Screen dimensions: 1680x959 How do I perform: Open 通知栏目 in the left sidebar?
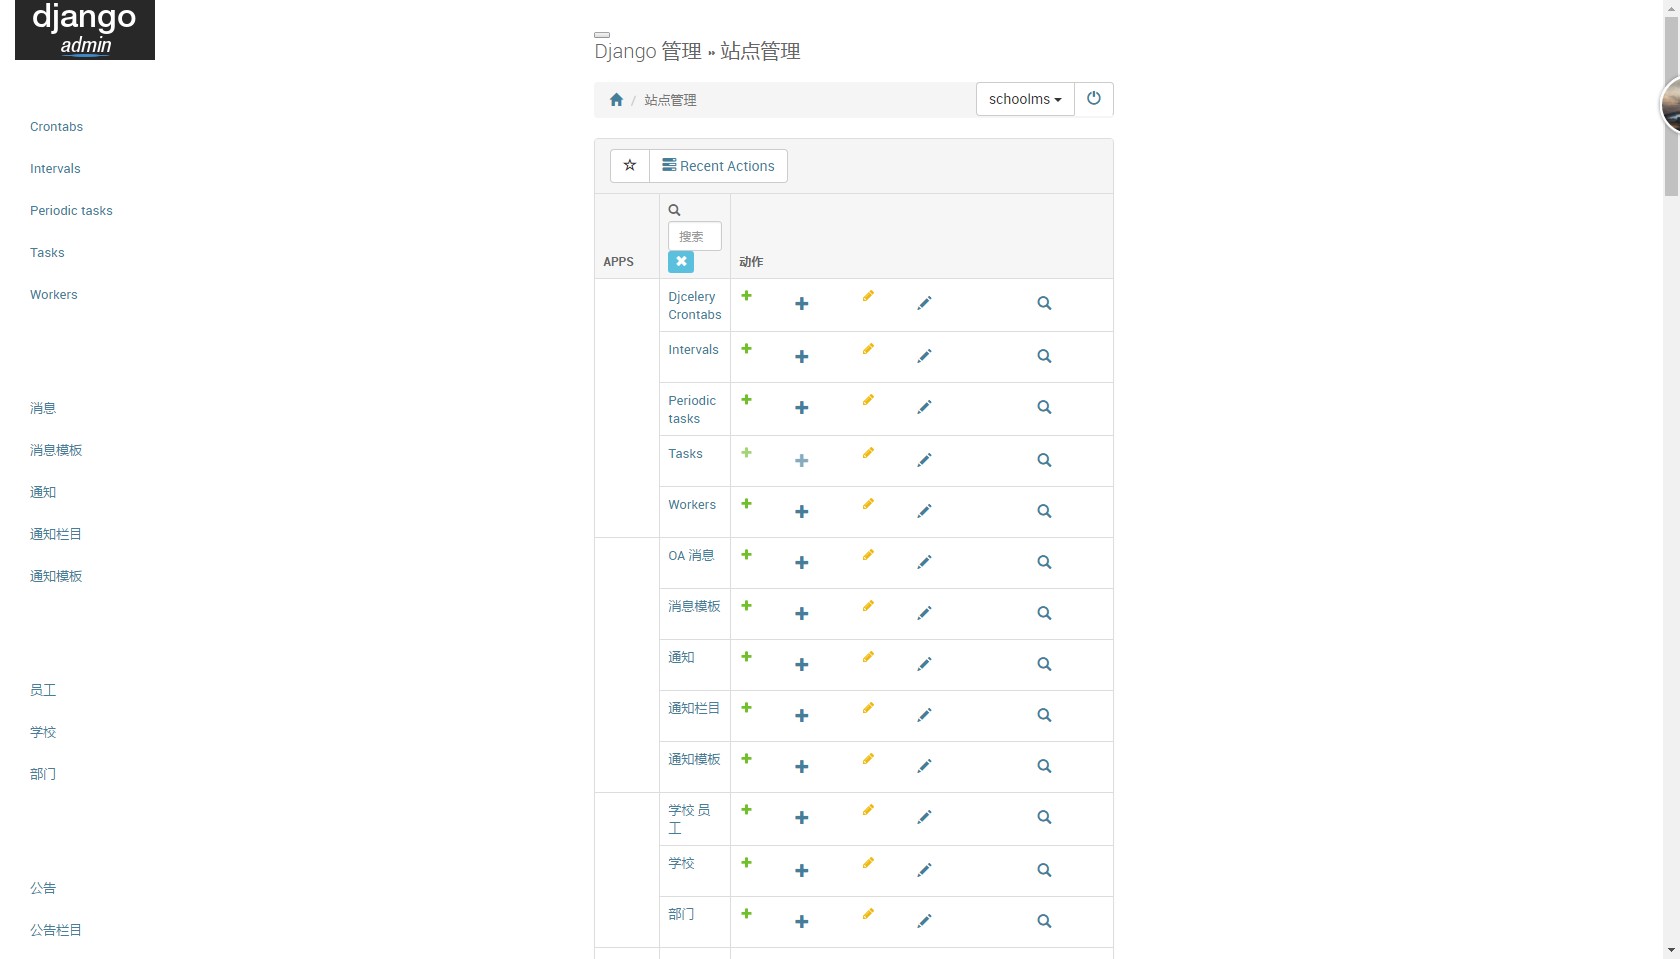point(56,534)
